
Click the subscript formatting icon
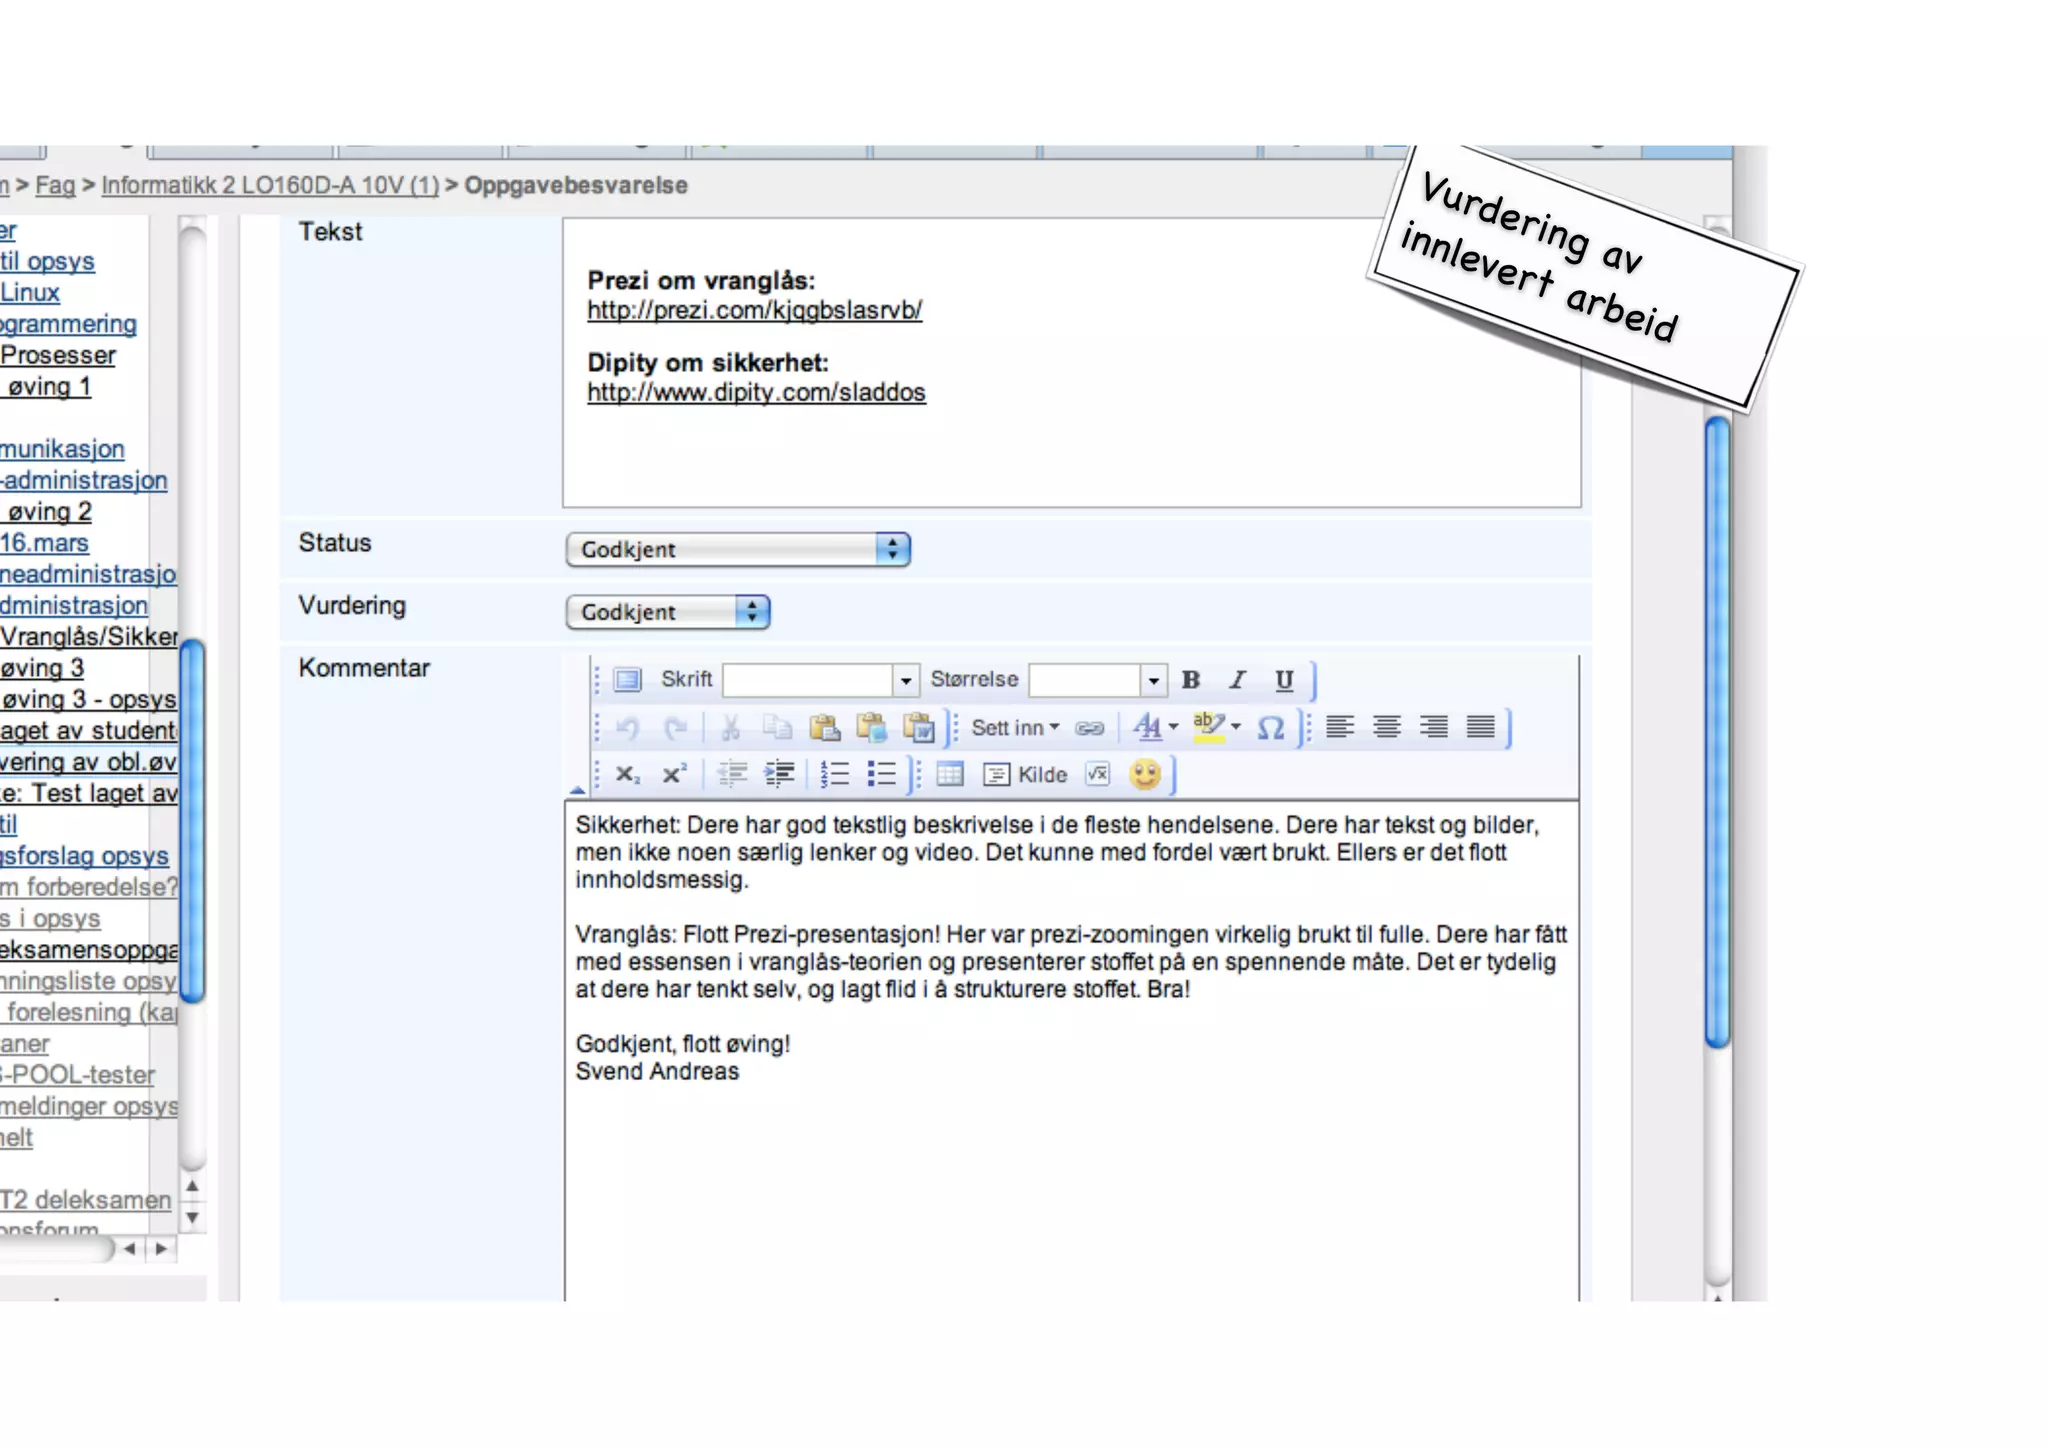click(627, 774)
